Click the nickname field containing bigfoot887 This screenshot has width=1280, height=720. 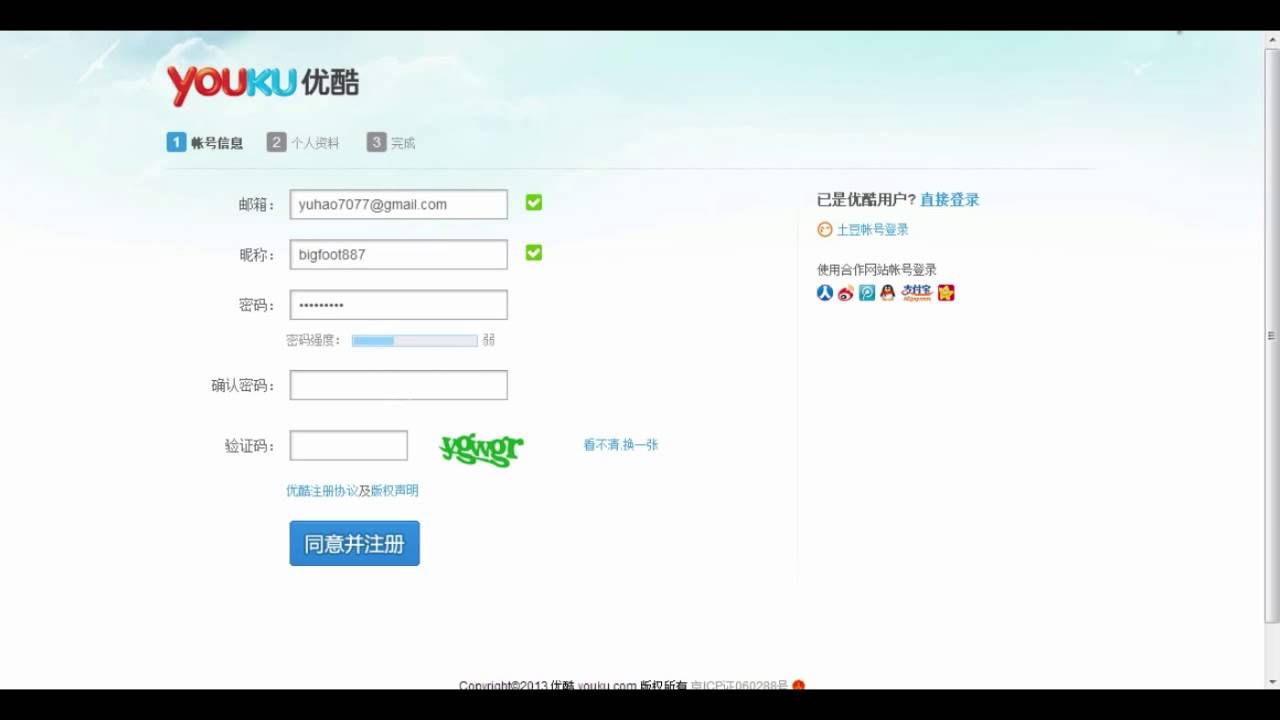(399, 254)
